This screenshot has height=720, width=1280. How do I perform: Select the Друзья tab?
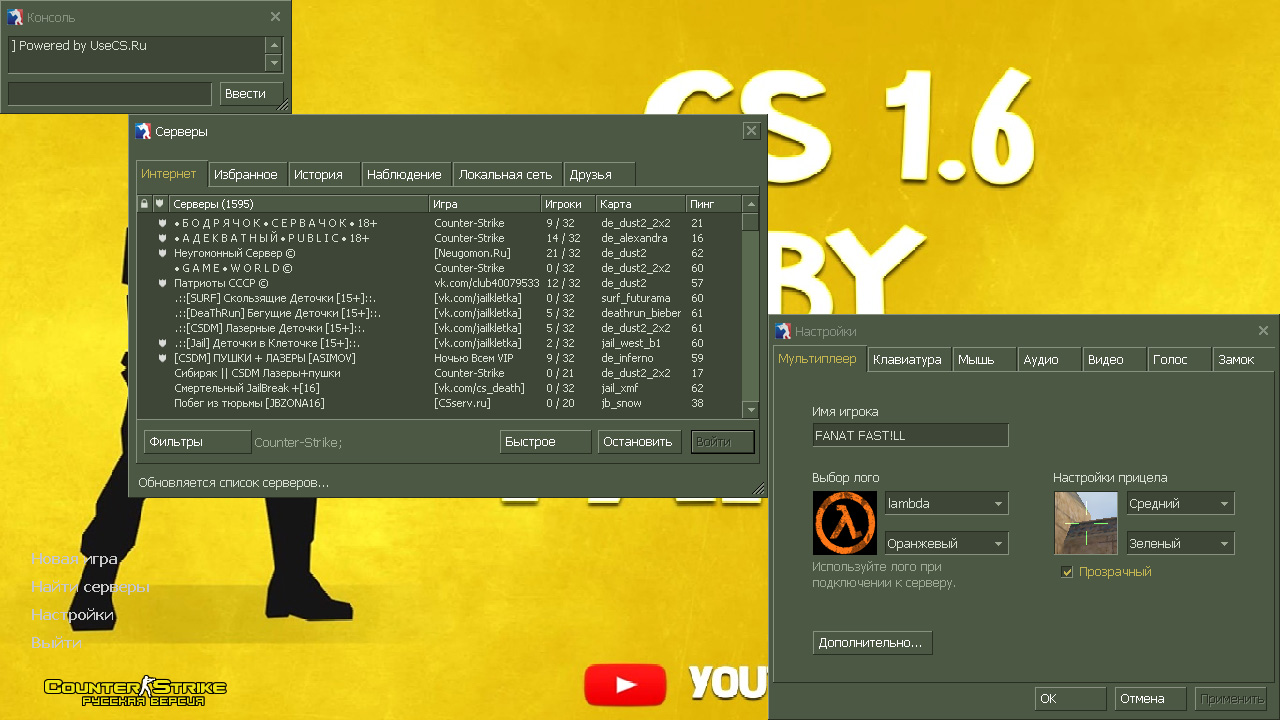(x=599, y=175)
